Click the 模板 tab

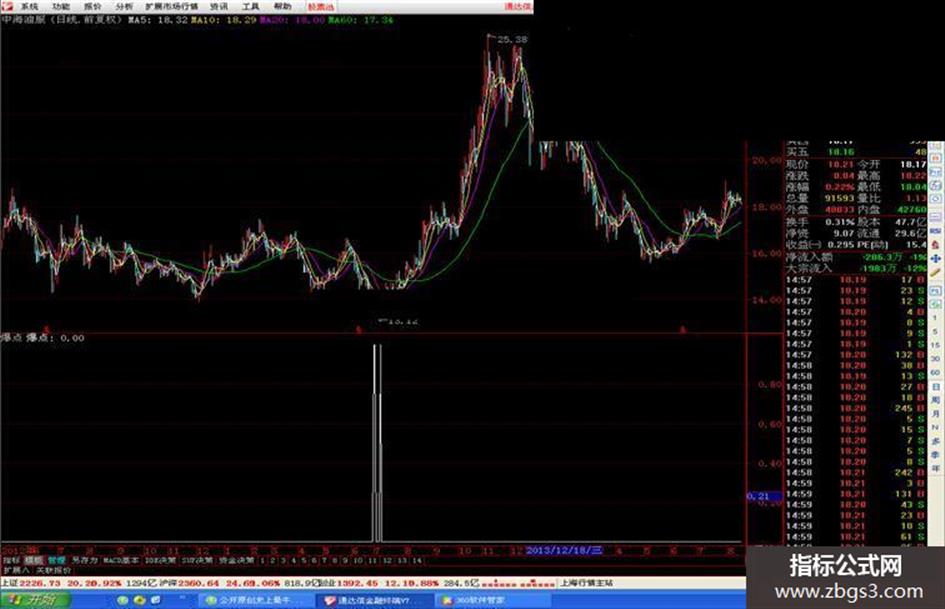33,561
